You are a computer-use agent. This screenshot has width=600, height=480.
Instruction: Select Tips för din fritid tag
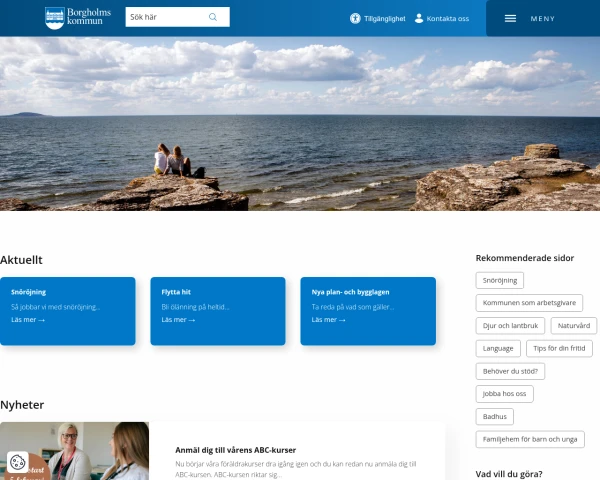click(559, 348)
